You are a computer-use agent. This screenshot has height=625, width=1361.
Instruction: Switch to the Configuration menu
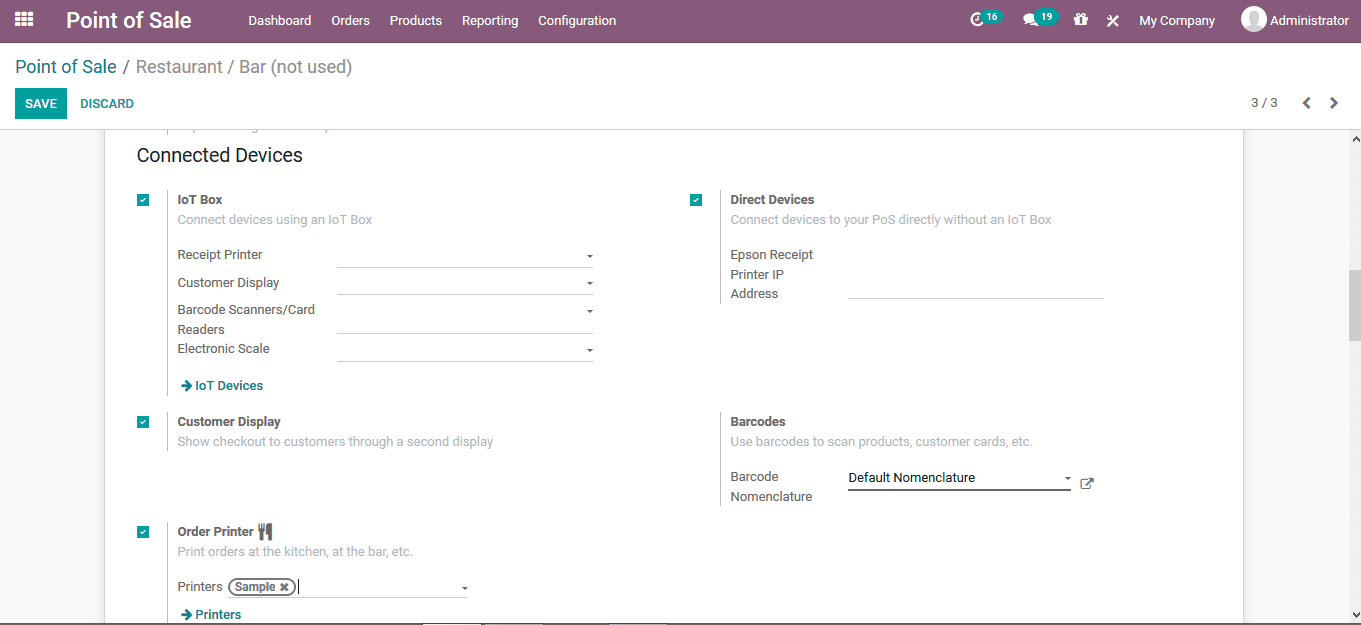pos(576,20)
